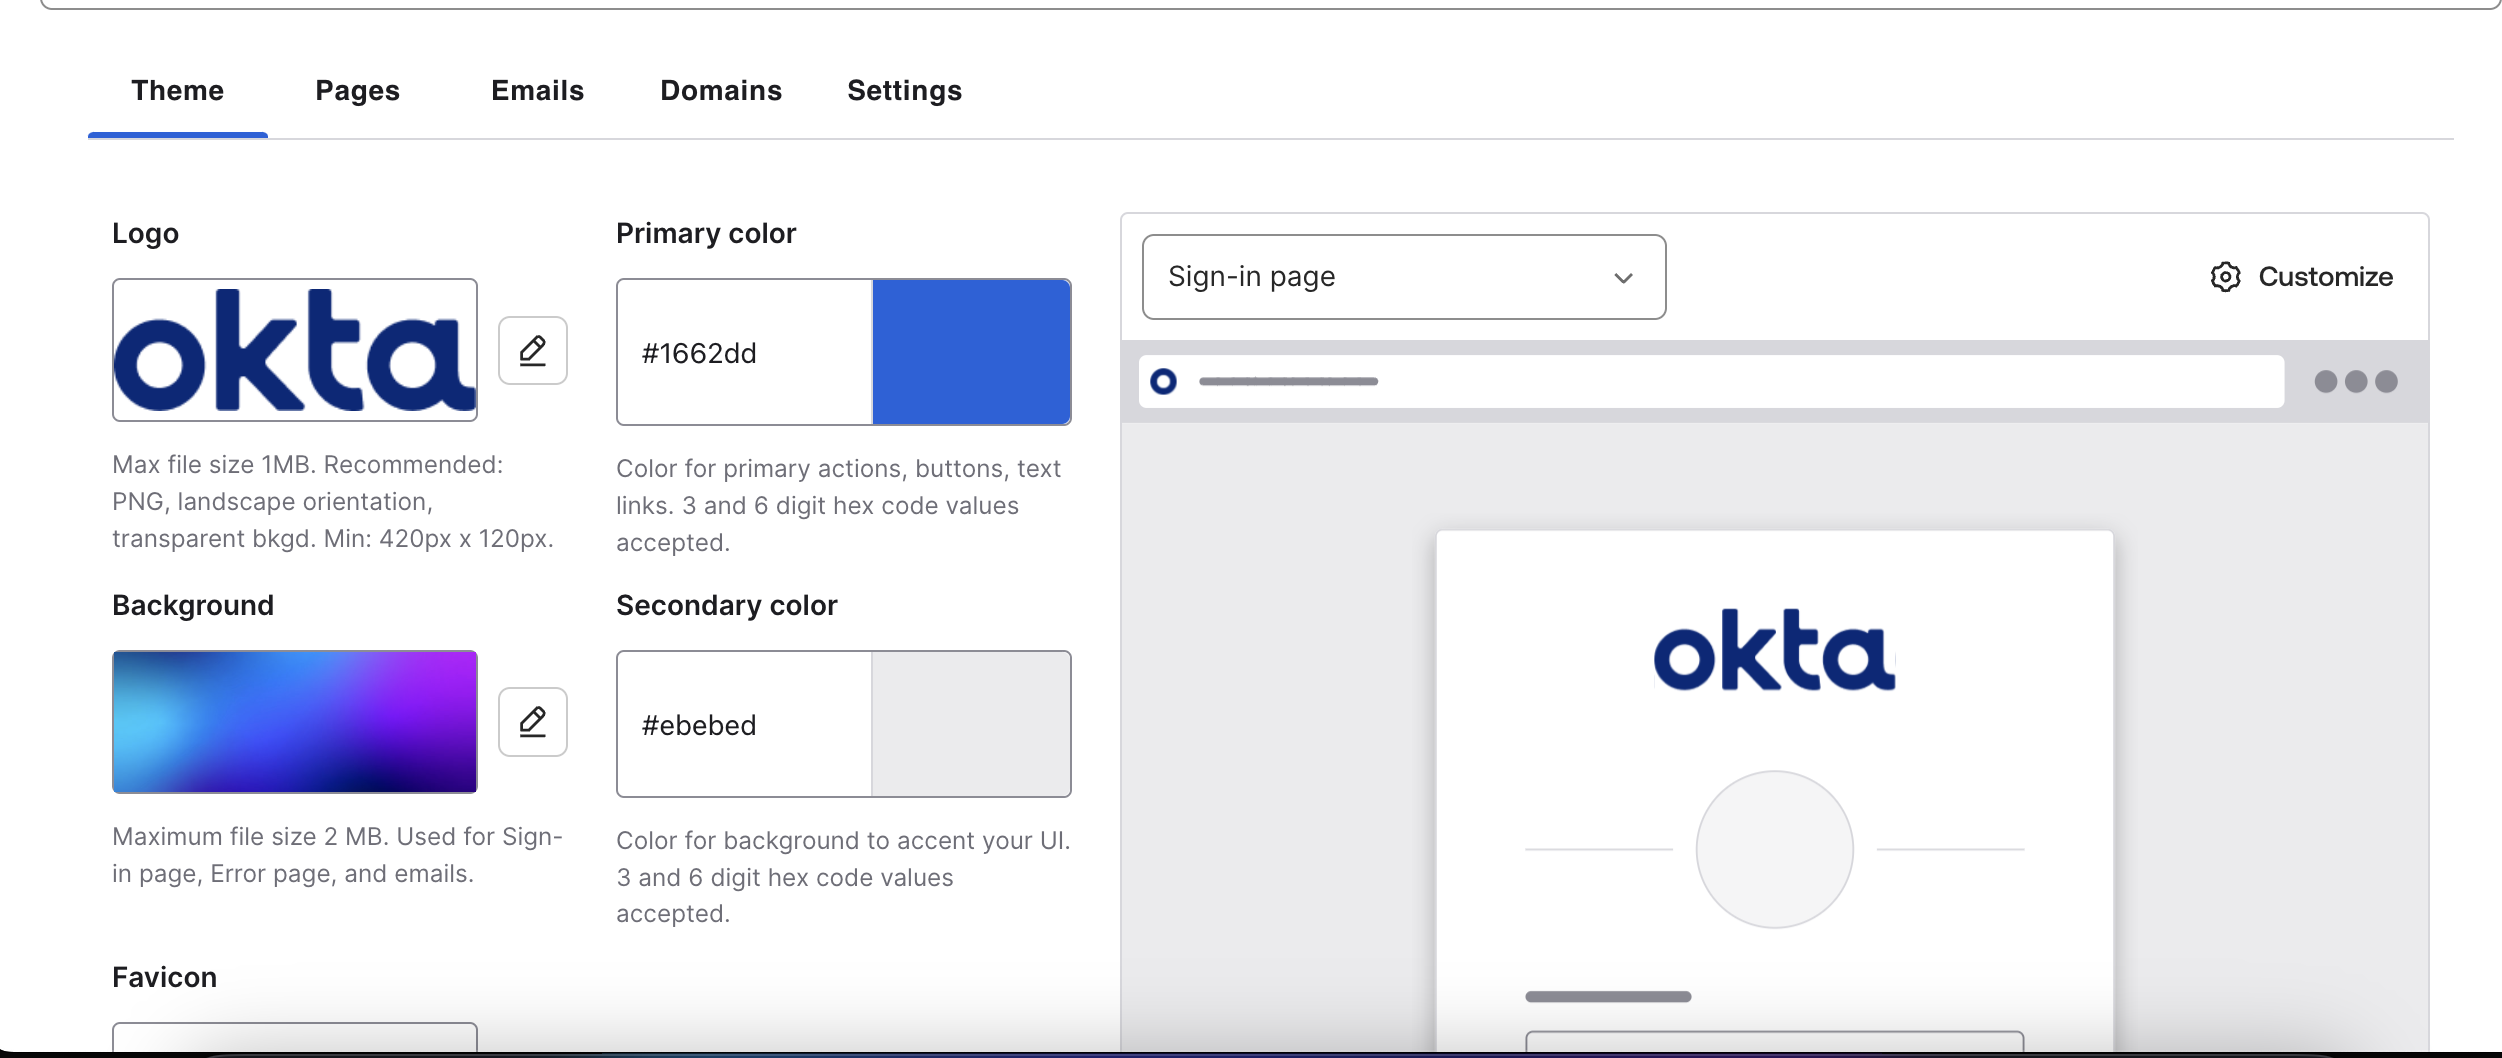Click 'Max file size 1MB' help text

pos(333,501)
